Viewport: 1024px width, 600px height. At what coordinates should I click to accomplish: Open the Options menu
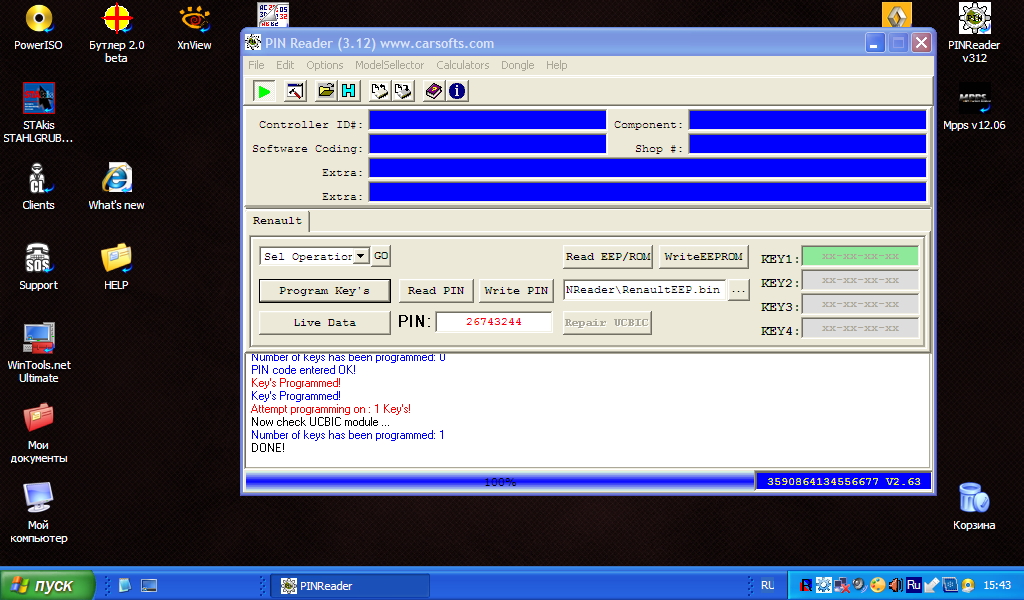(x=325, y=65)
